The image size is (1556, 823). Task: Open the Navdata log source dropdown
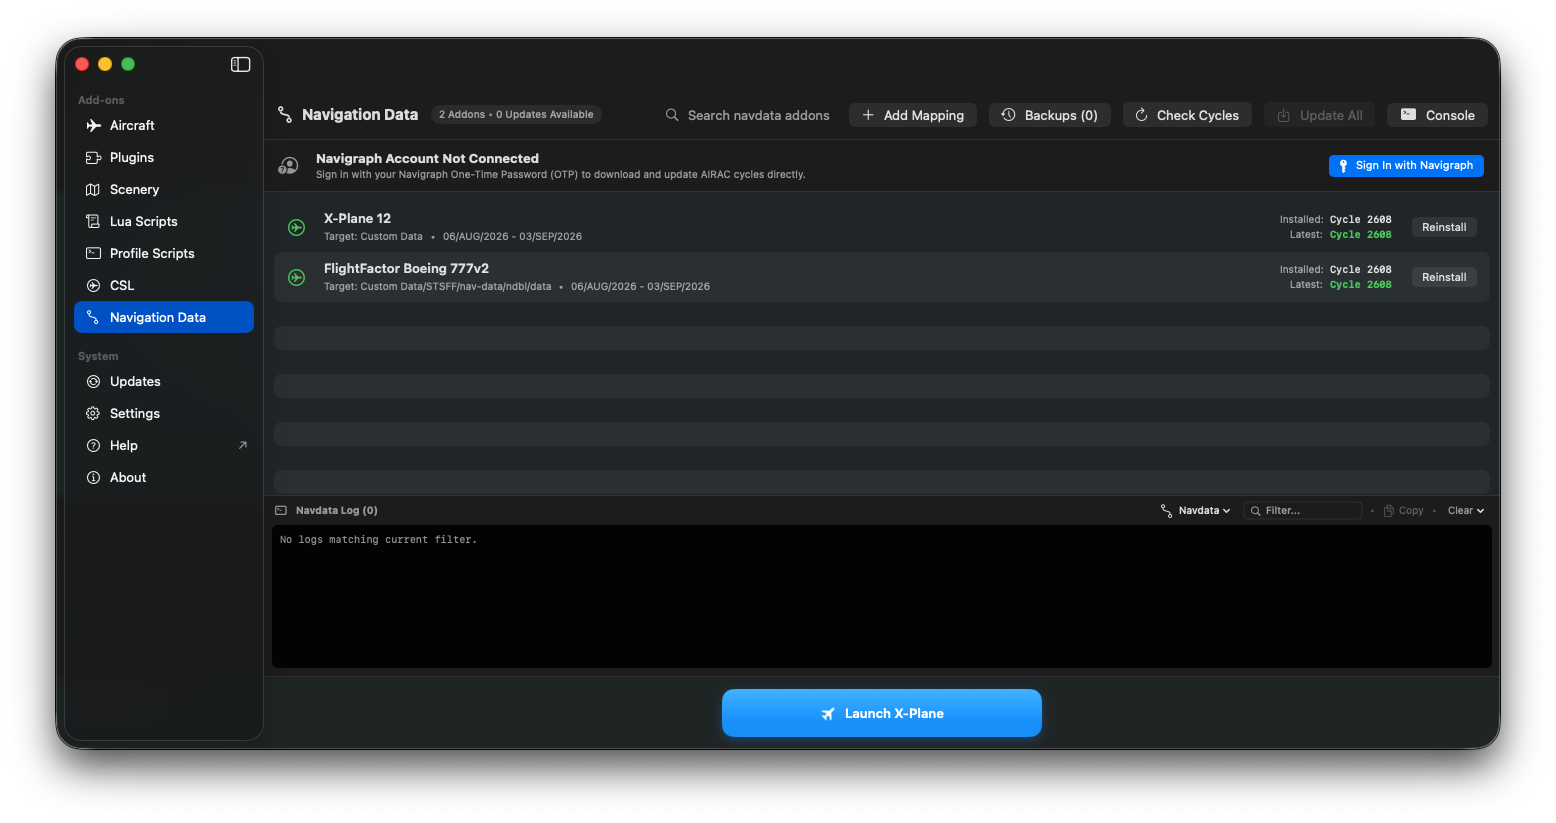pos(1195,510)
